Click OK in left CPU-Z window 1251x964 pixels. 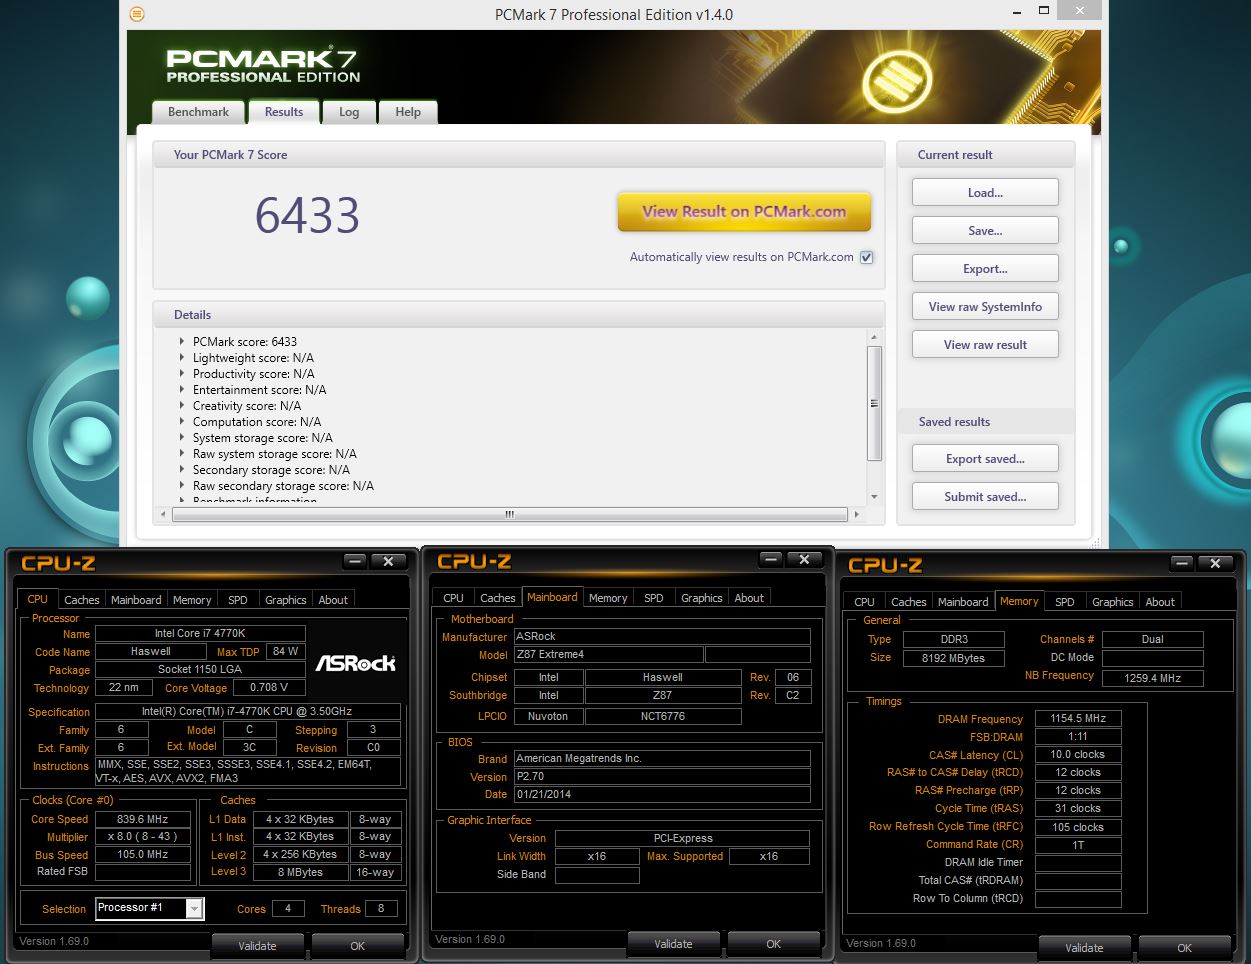[x=358, y=946]
